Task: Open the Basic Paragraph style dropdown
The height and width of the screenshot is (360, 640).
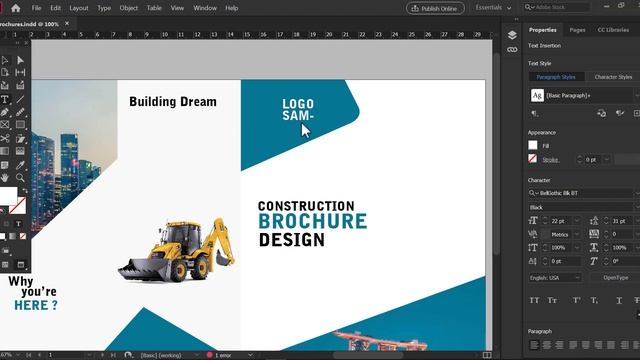Action: tap(637, 96)
